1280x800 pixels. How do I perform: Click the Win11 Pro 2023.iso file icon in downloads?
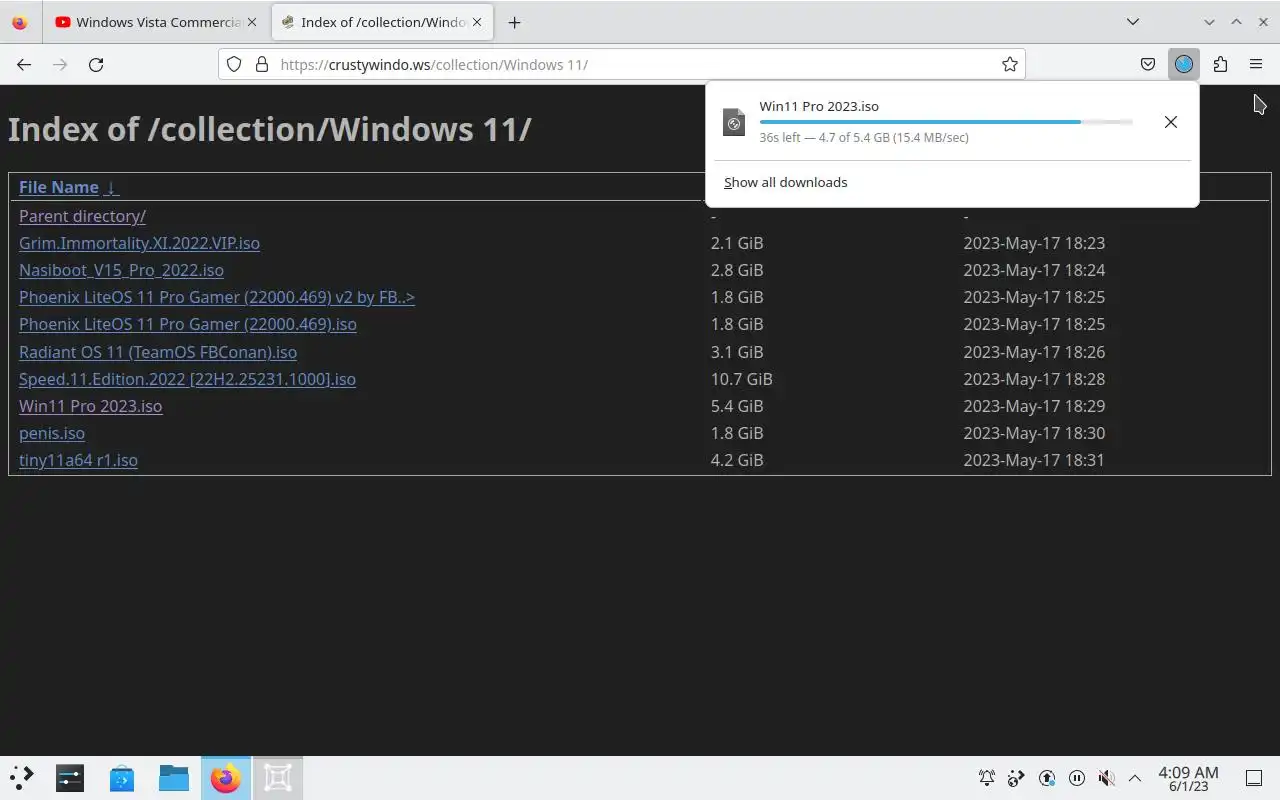(x=734, y=122)
